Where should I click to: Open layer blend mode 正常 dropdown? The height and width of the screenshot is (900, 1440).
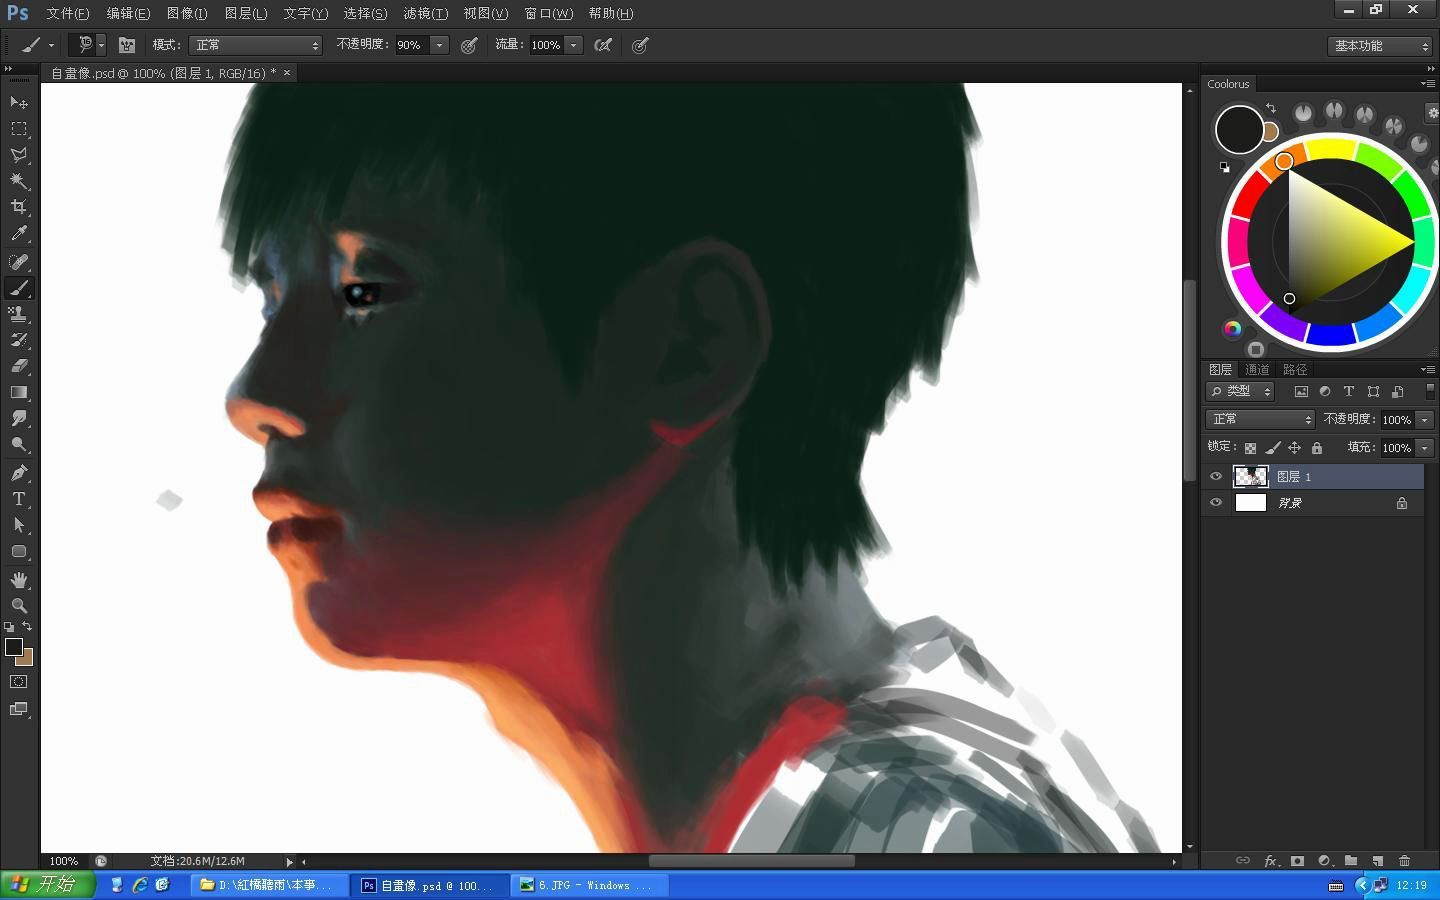click(1260, 419)
